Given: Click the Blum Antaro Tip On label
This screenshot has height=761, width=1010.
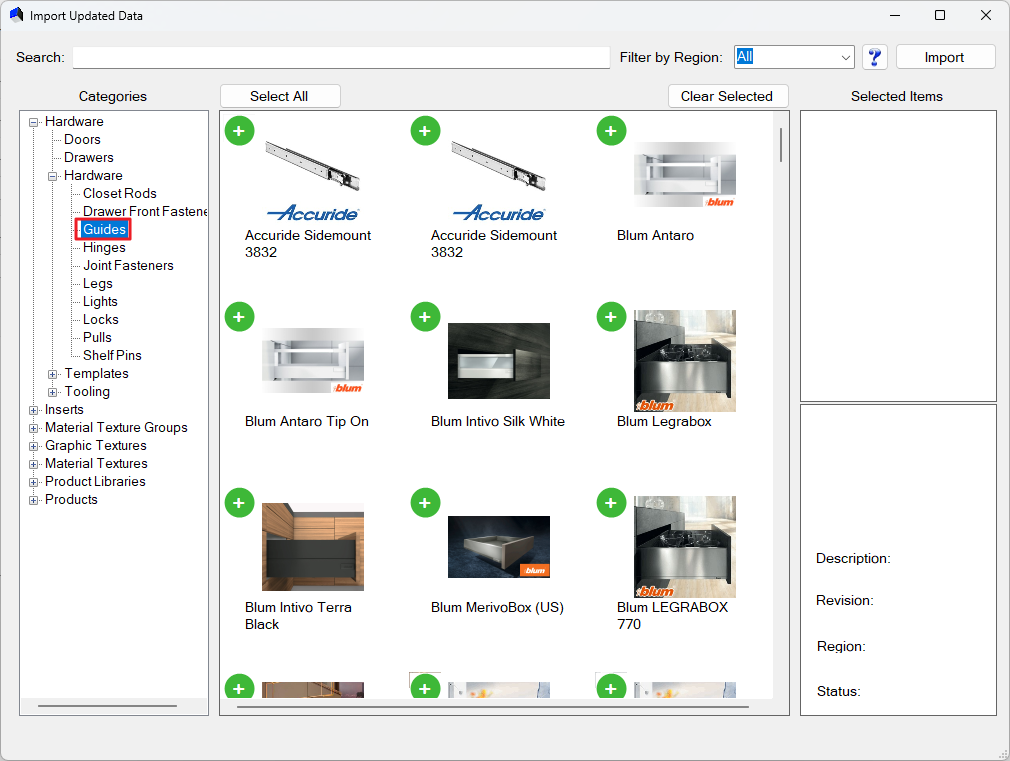Looking at the screenshot, I should [307, 421].
